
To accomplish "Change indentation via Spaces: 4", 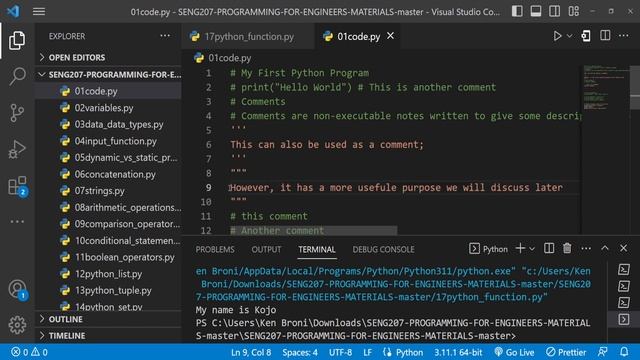I will (300, 352).
